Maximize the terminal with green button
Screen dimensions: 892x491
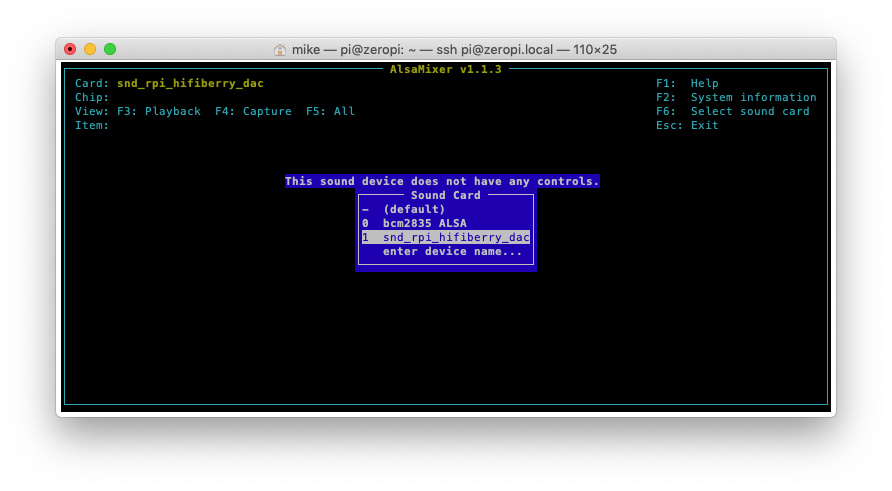[x=110, y=49]
